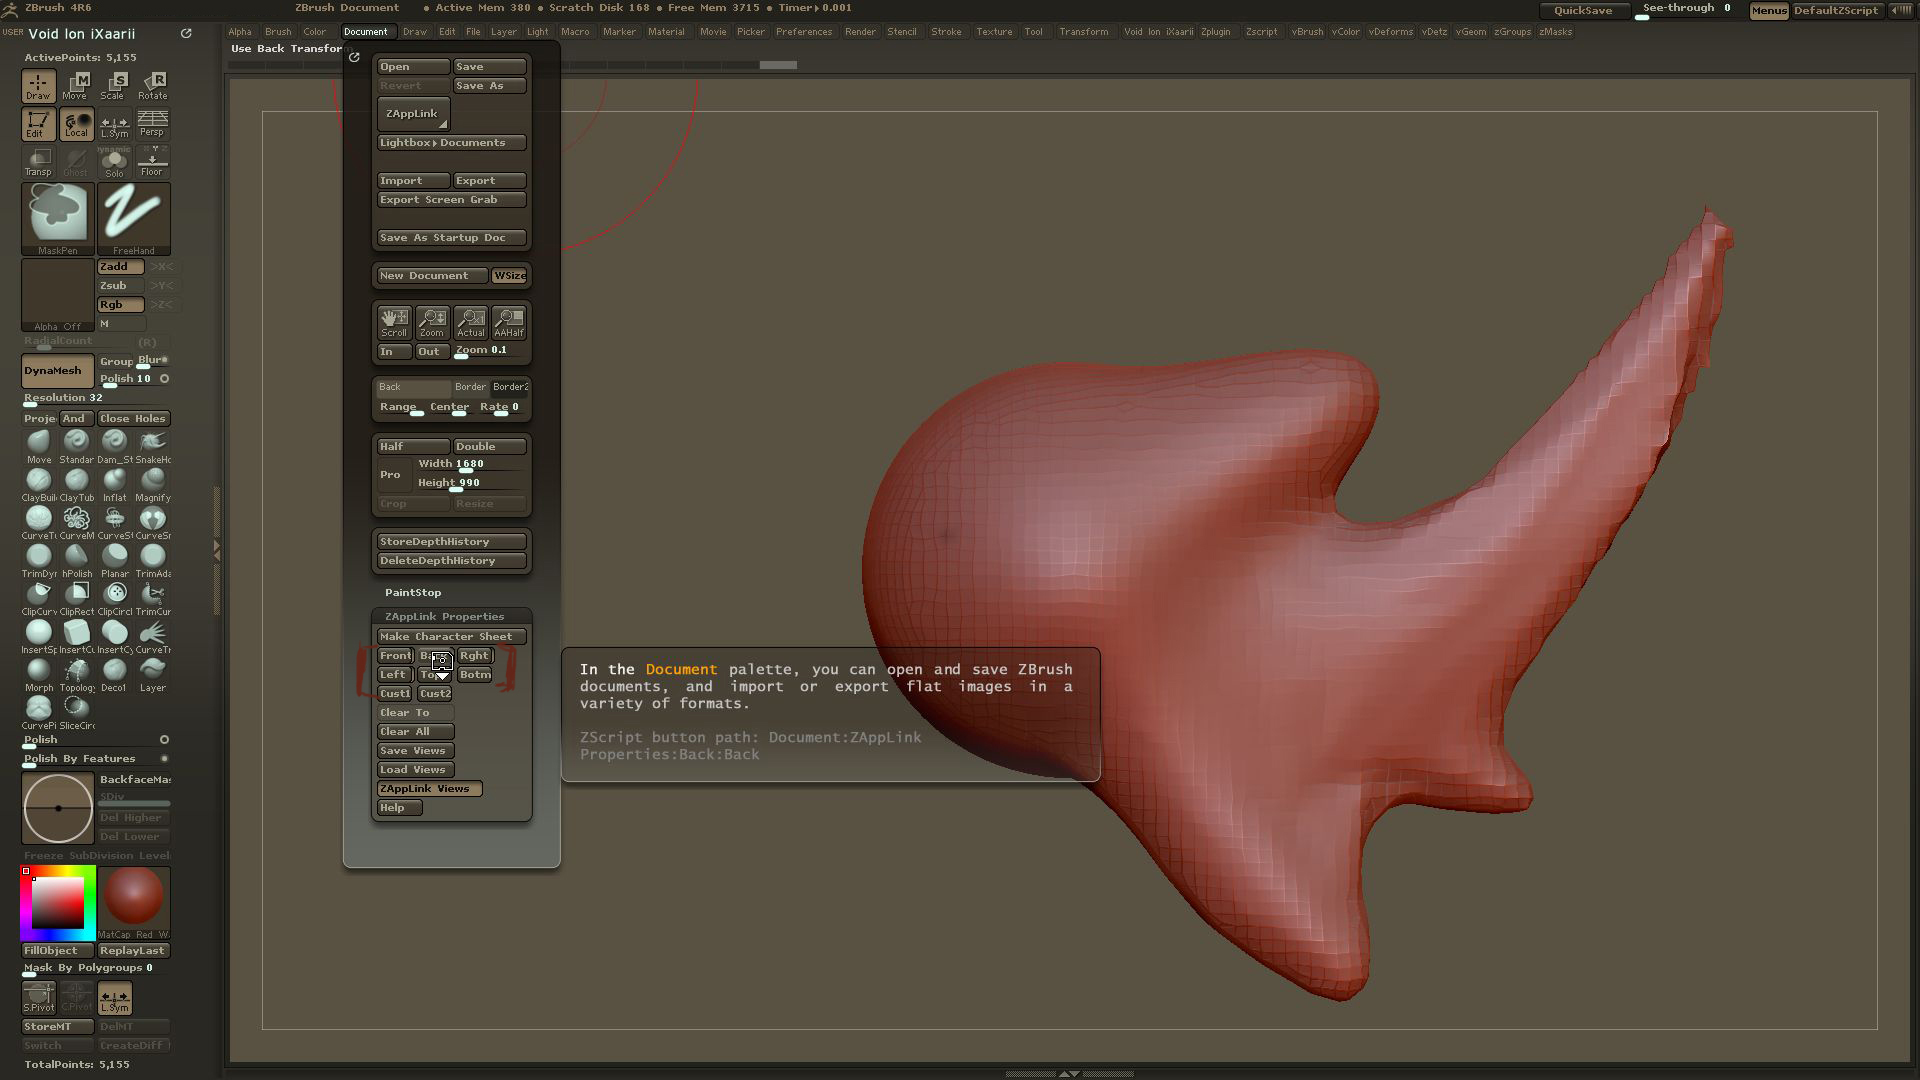The image size is (1920, 1080).
Task: Select the Standard brush icon
Action: (76, 447)
